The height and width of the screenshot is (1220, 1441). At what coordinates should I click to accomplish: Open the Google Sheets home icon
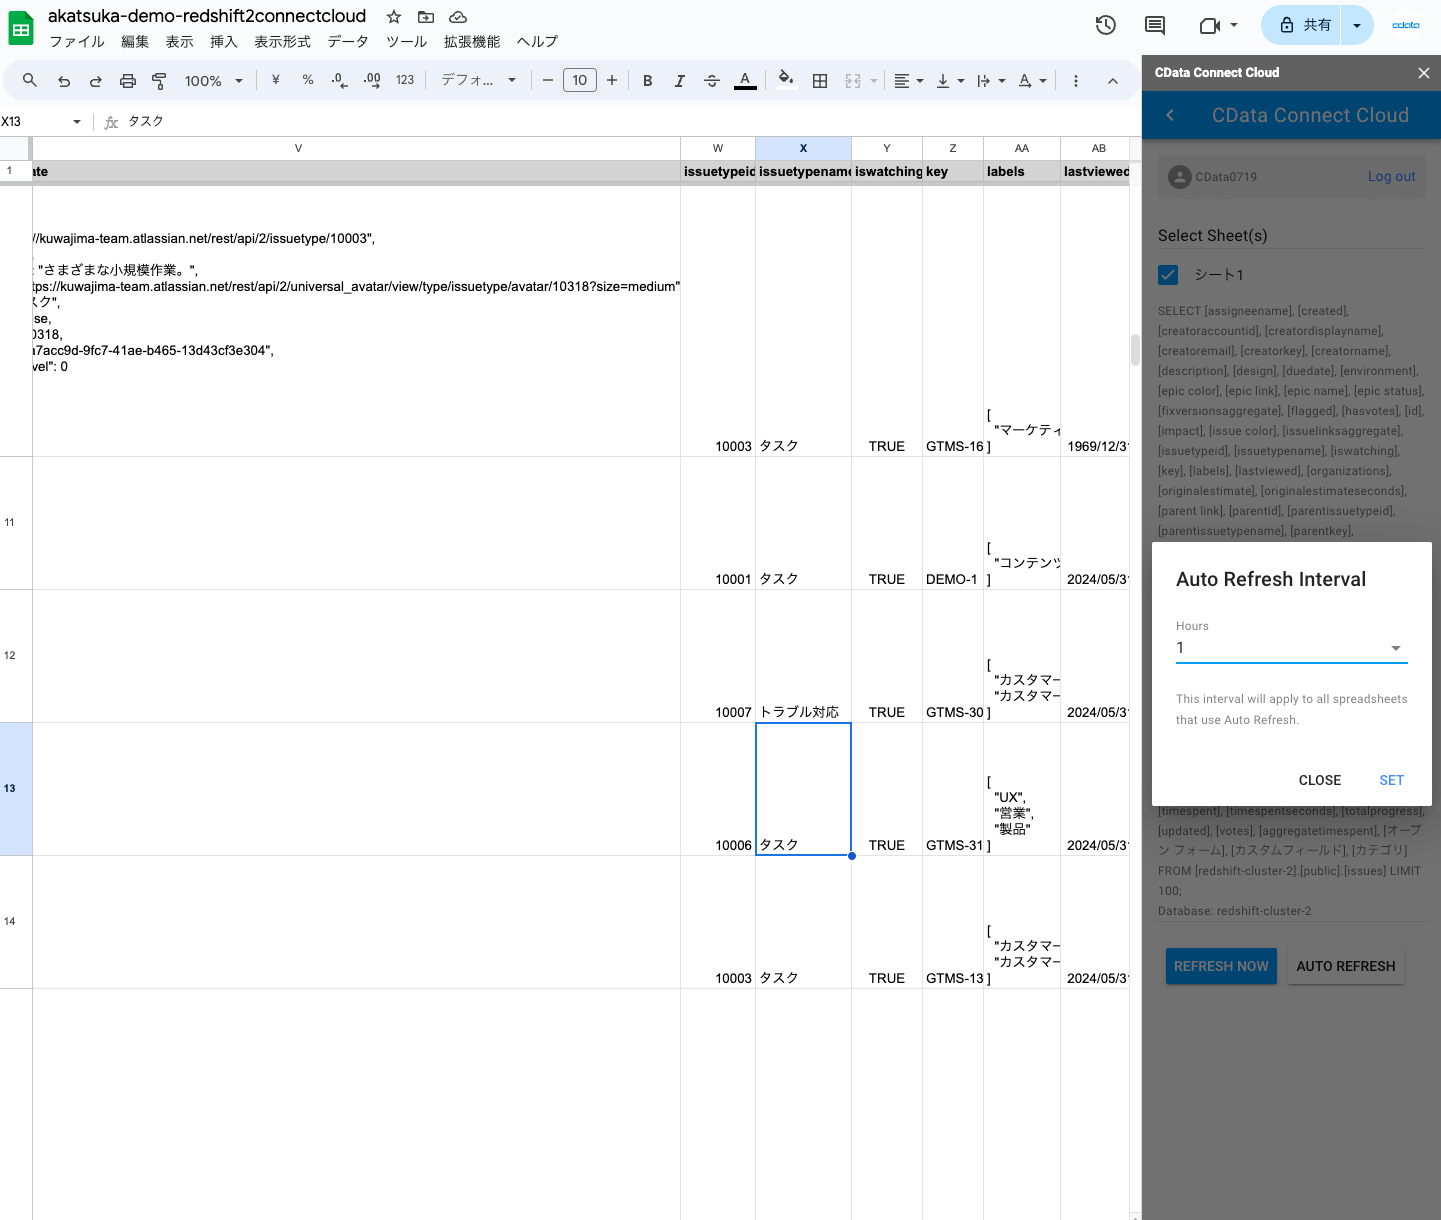pyautogui.click(x=21, y=28)
